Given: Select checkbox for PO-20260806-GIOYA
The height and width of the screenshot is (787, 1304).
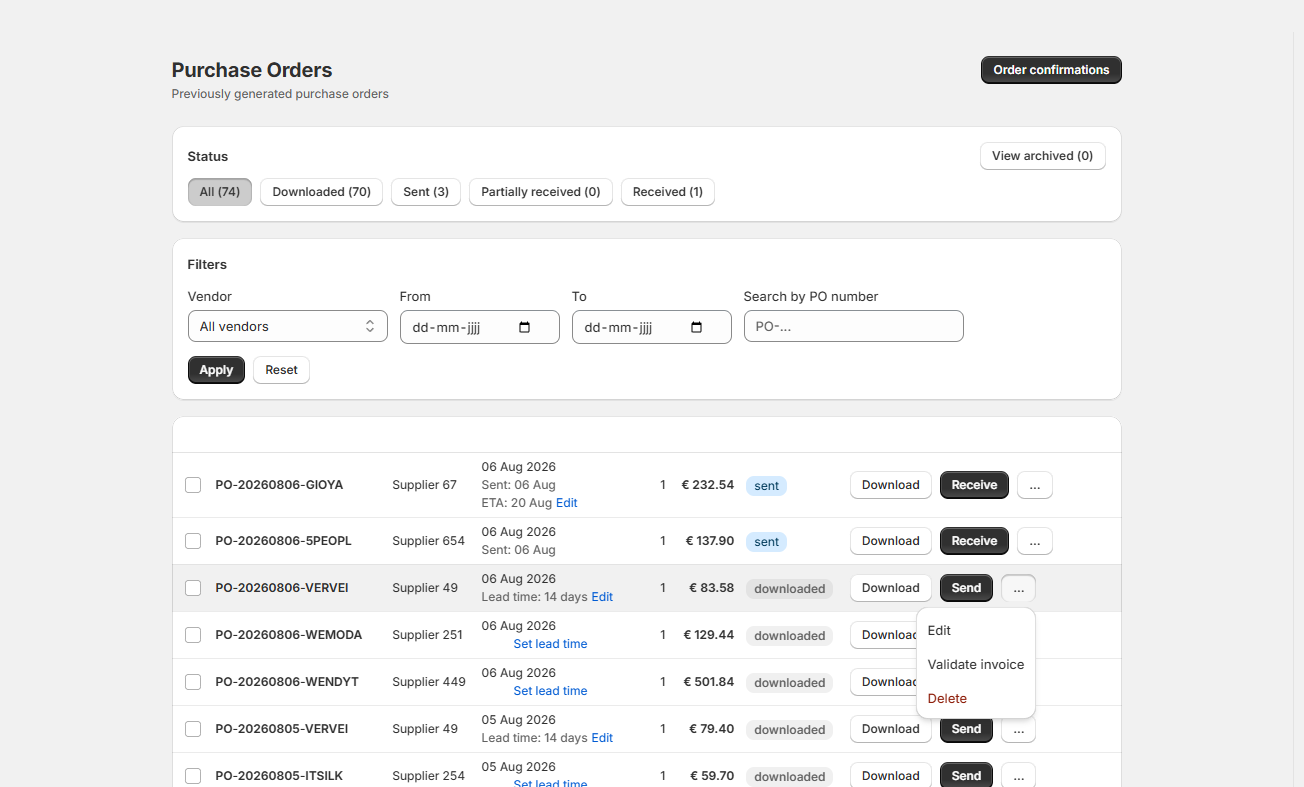Looking at the screenshot, I should coord(193,485).
